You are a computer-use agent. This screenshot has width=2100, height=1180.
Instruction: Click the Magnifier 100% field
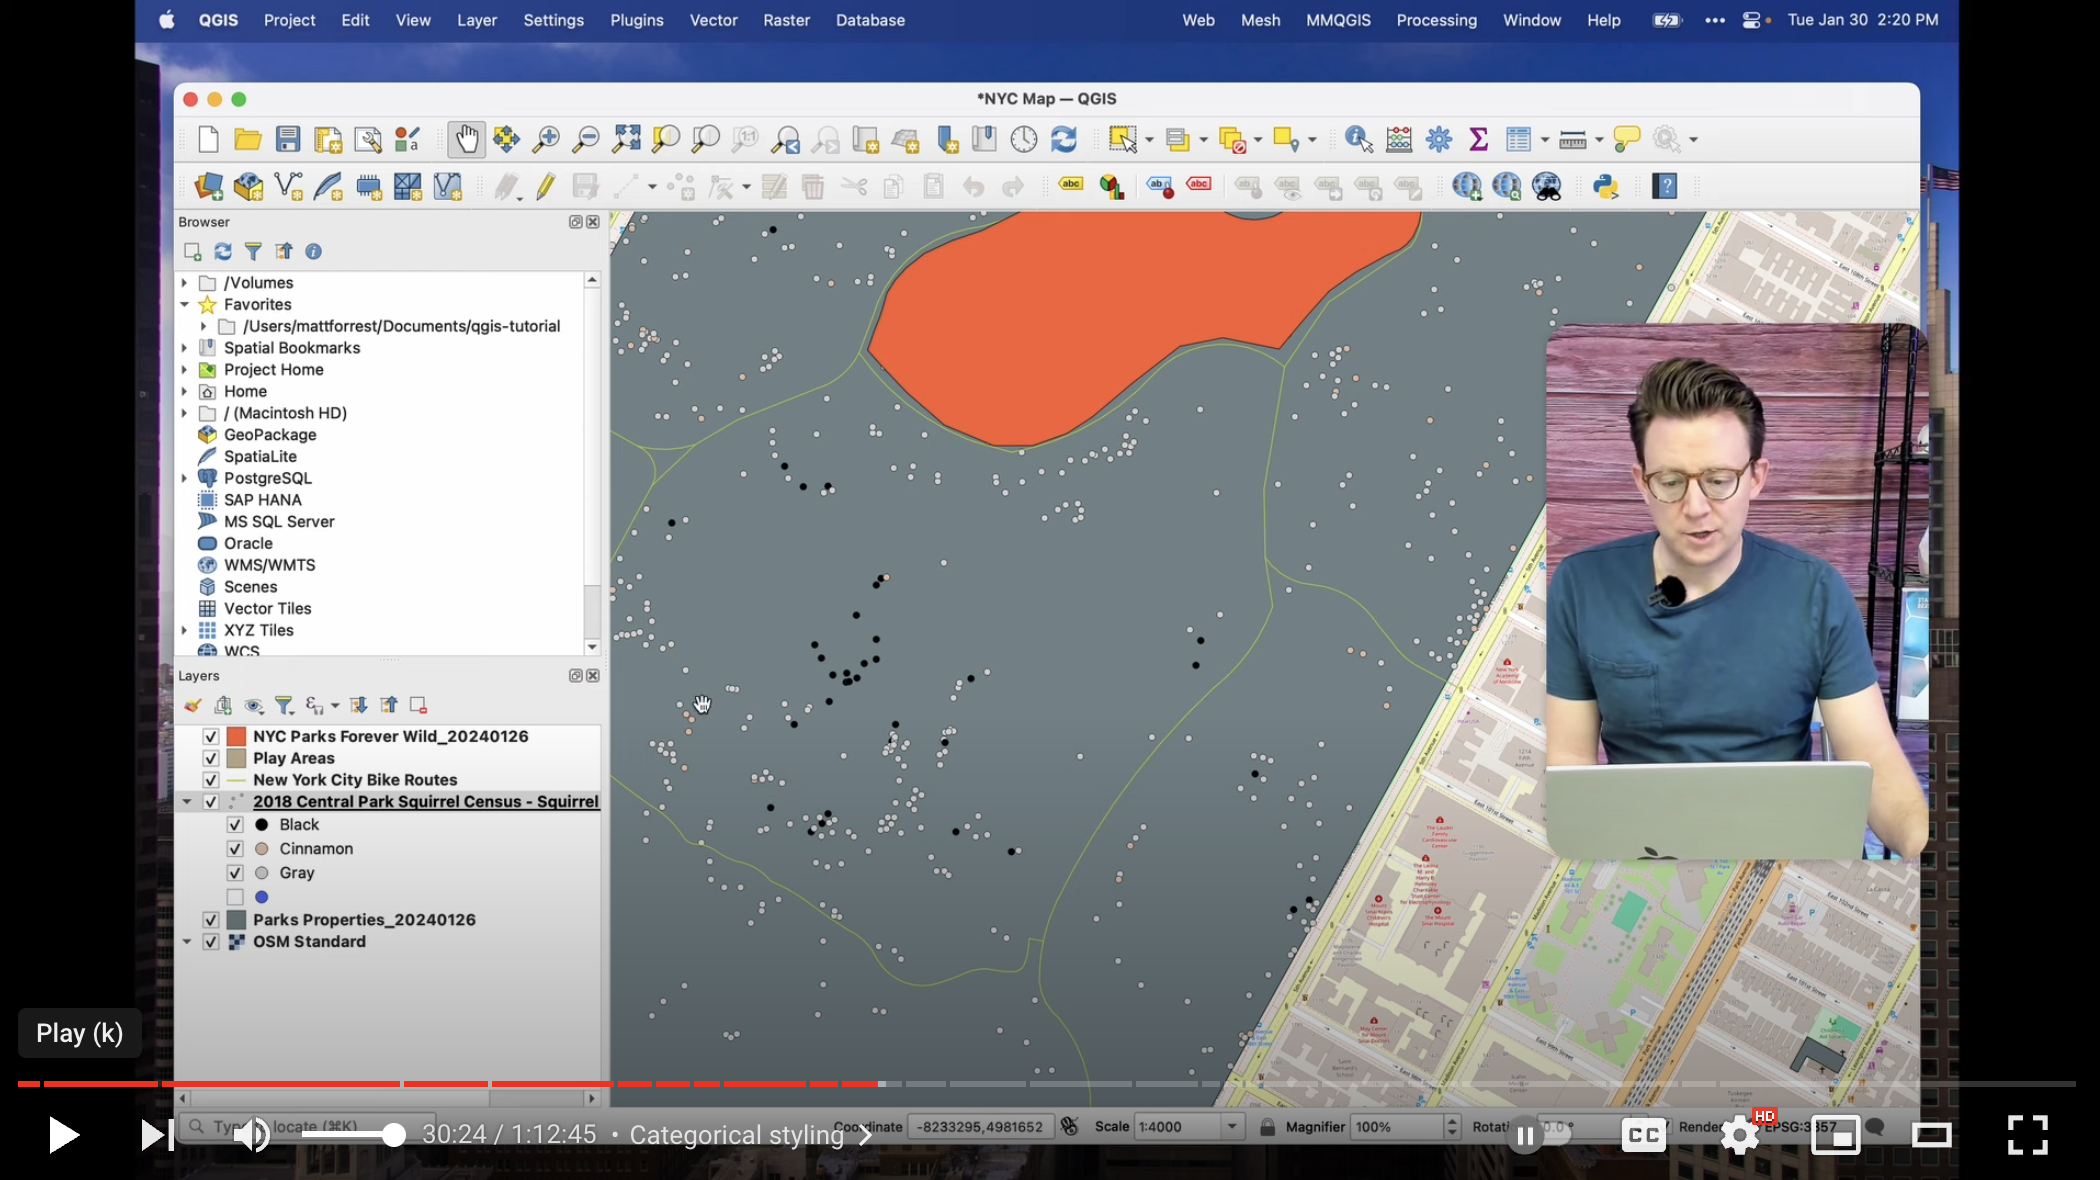click(x=1397, y=1127)
